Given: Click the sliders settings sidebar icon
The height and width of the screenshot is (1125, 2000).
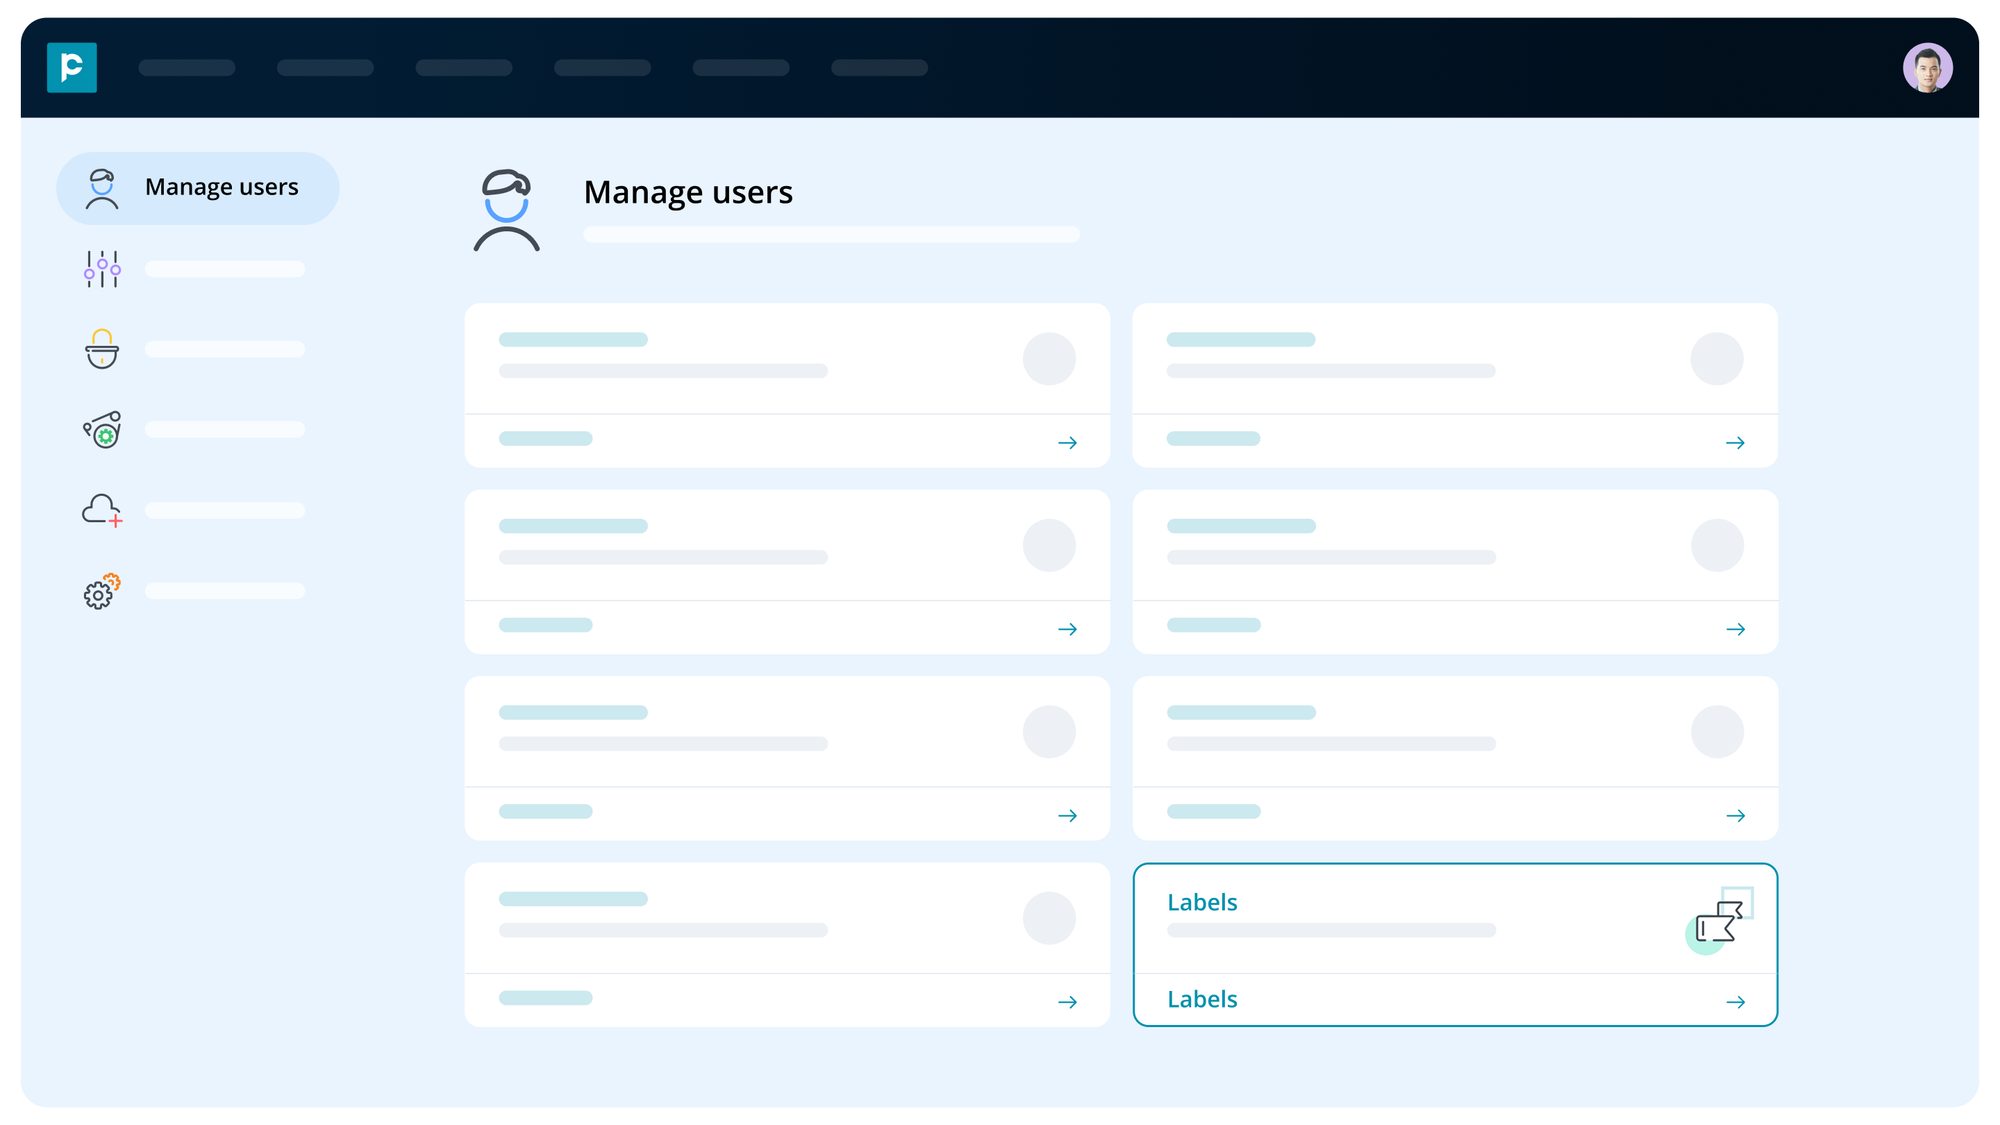Looking at the screenshot, I should (x=102, y=269).
